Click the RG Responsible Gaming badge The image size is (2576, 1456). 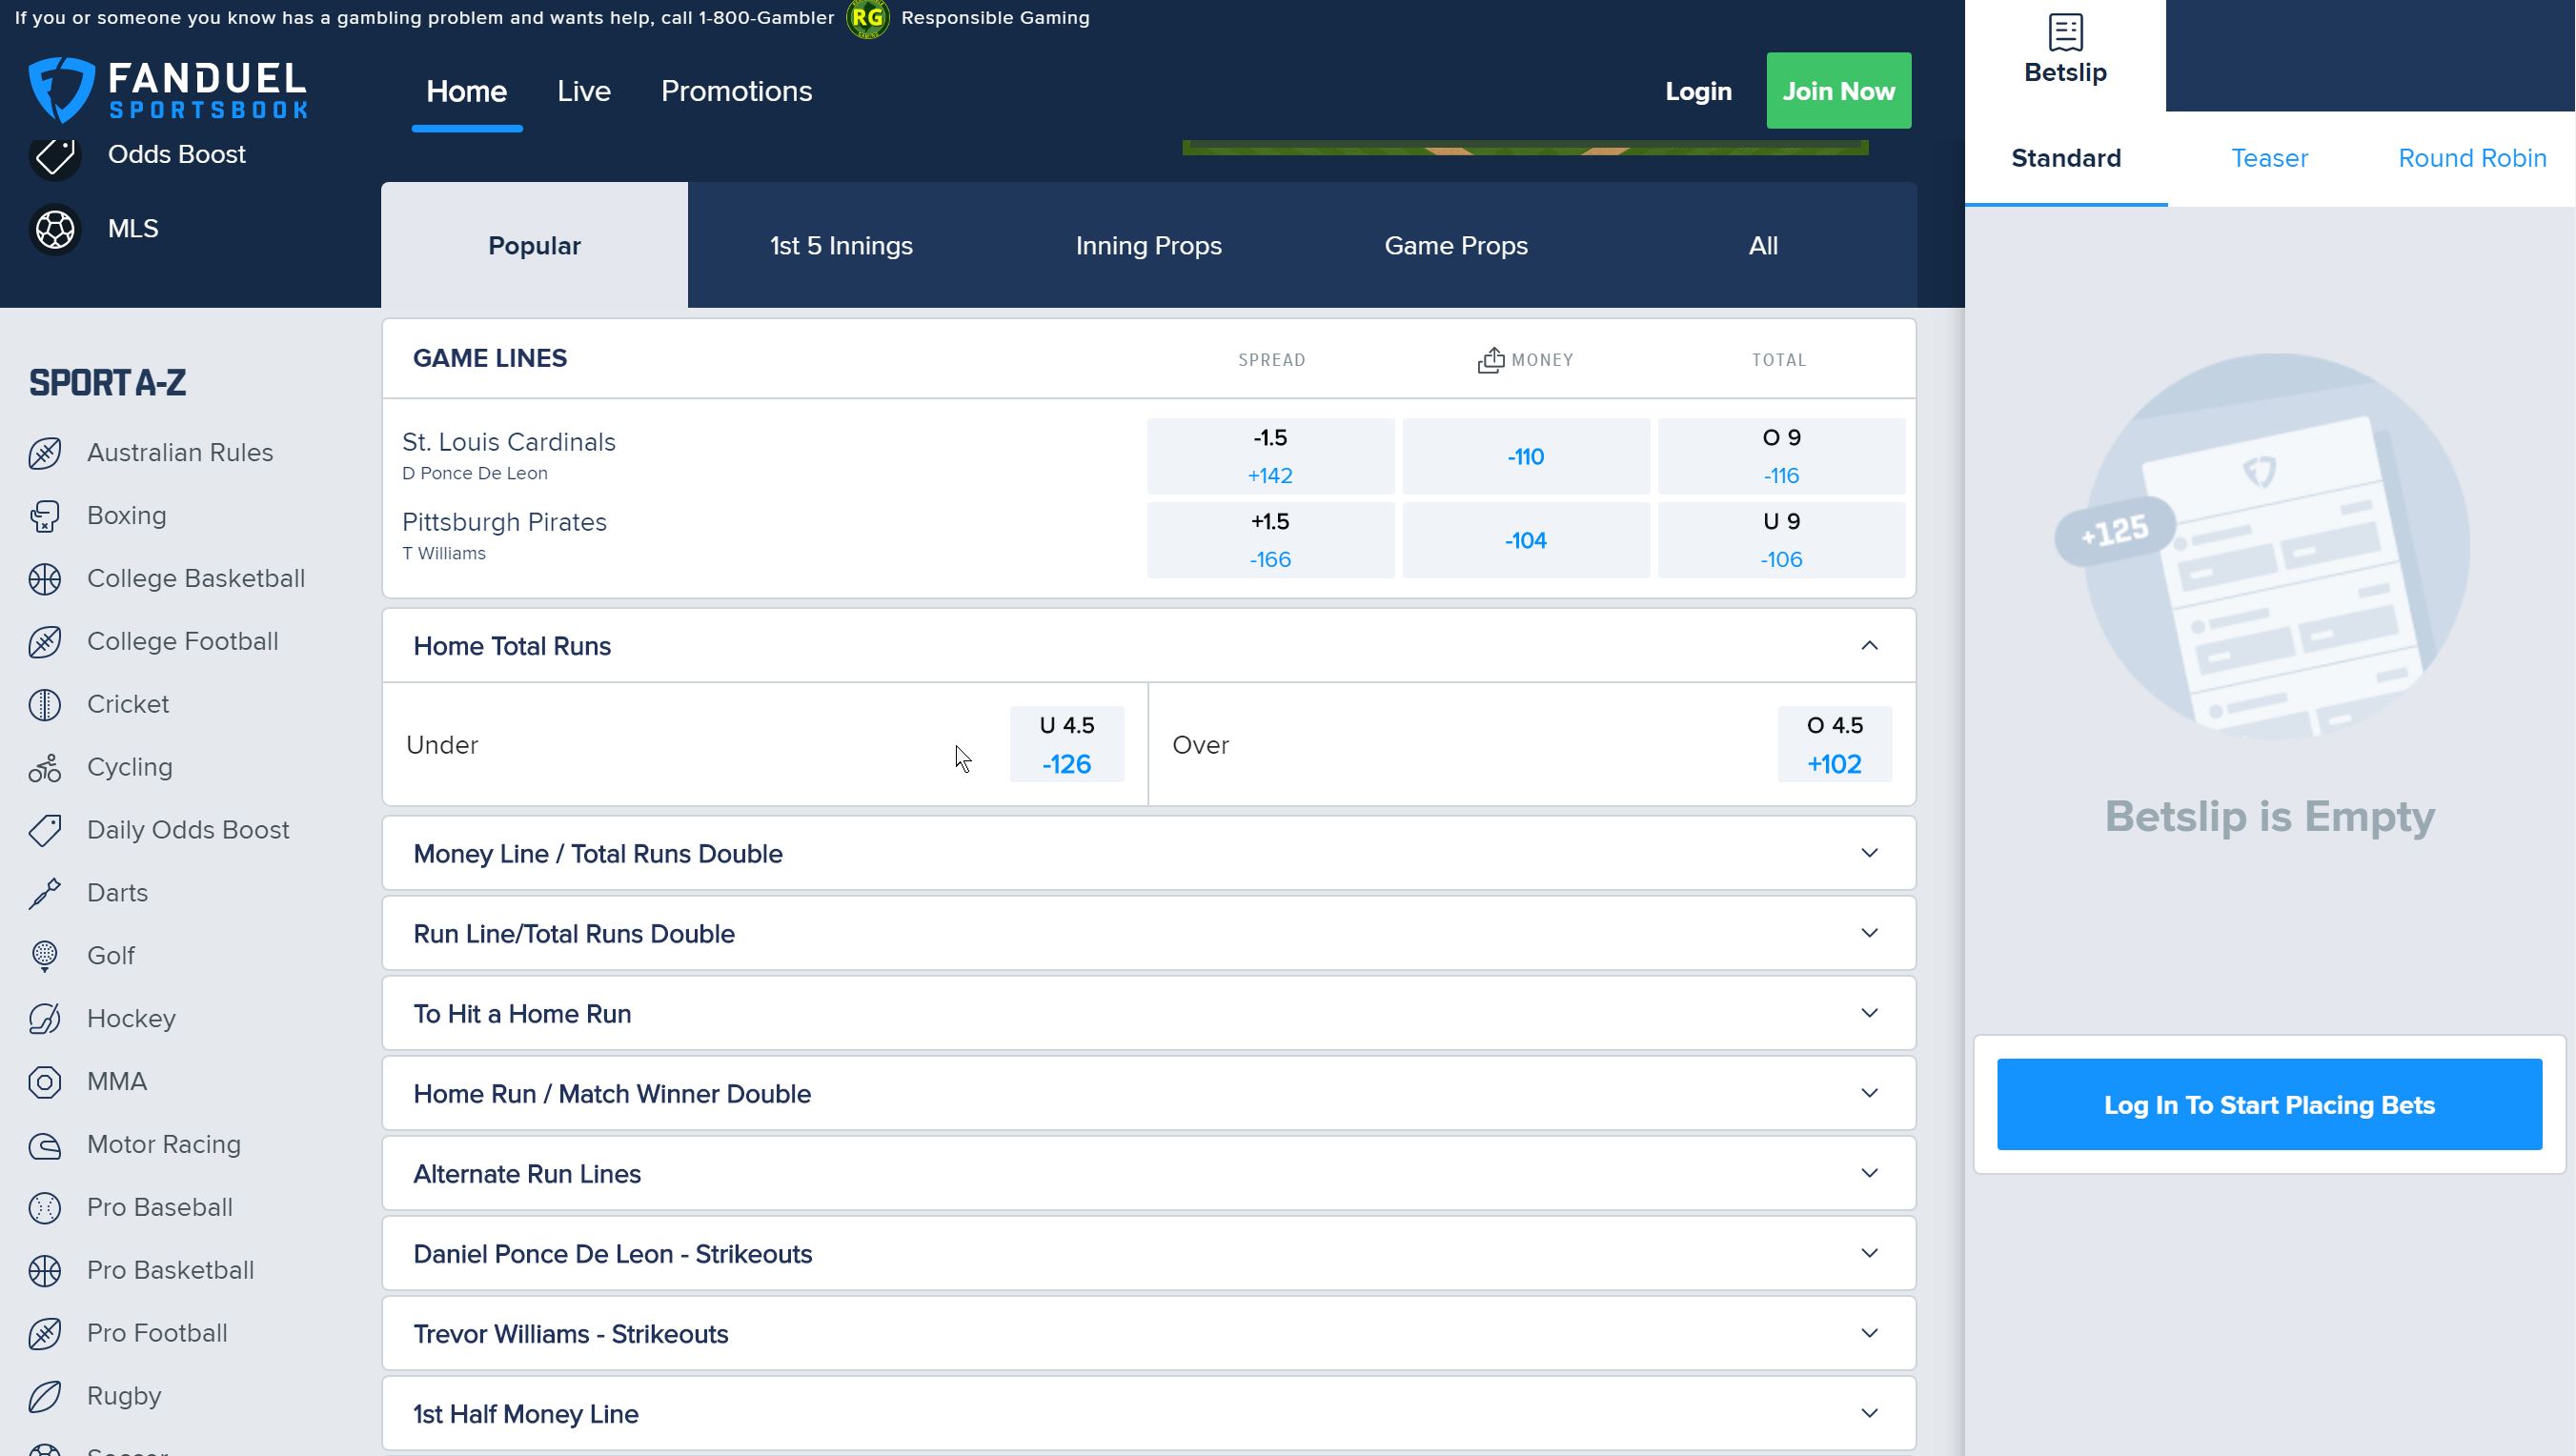click(x=867, y=18)
